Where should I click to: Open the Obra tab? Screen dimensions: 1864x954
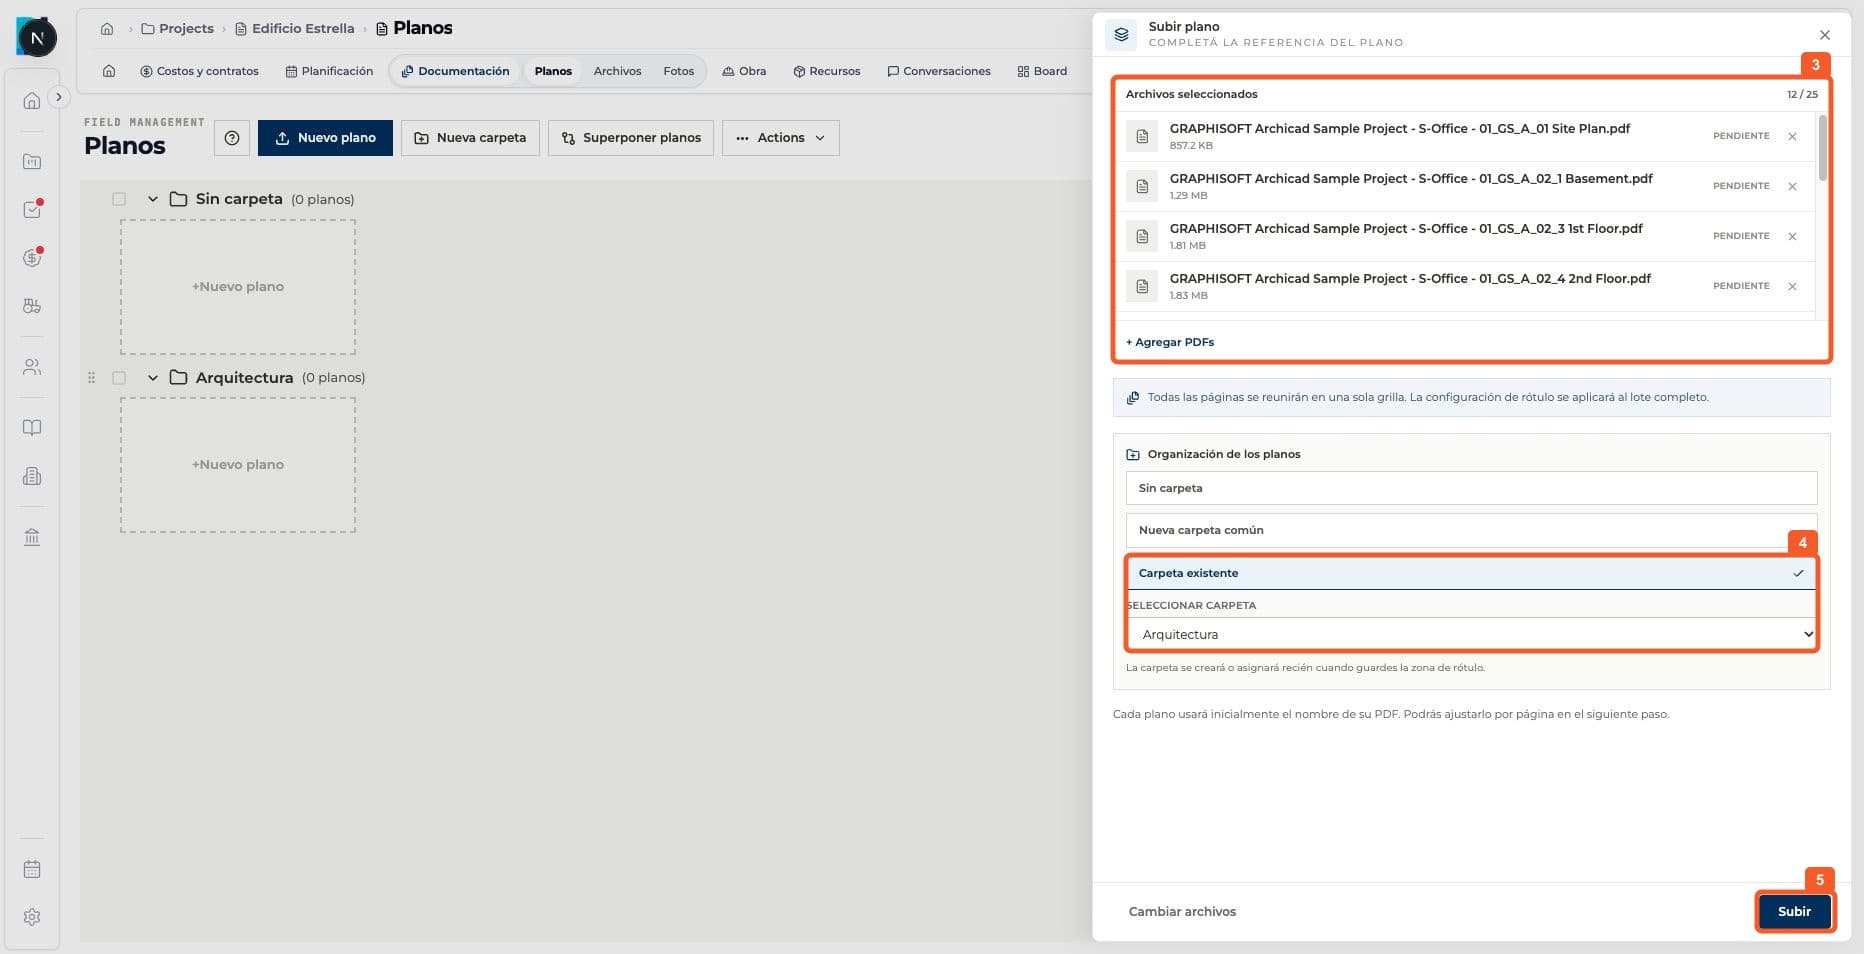(x=744, y=71)
